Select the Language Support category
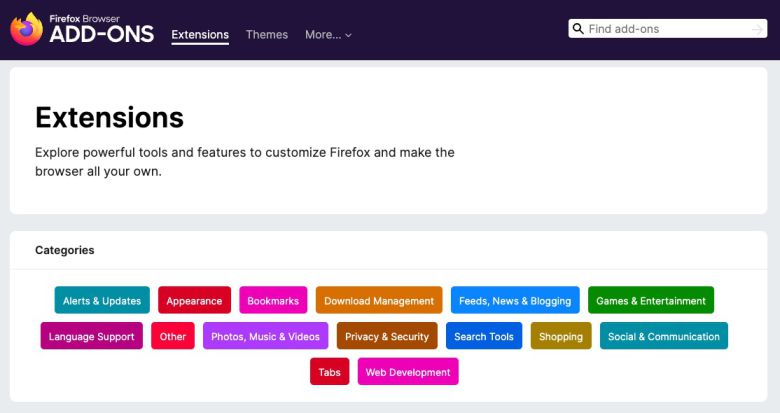The height and width of the screenshot is (413, 780). pyautogui.click(x=92, y=337)
